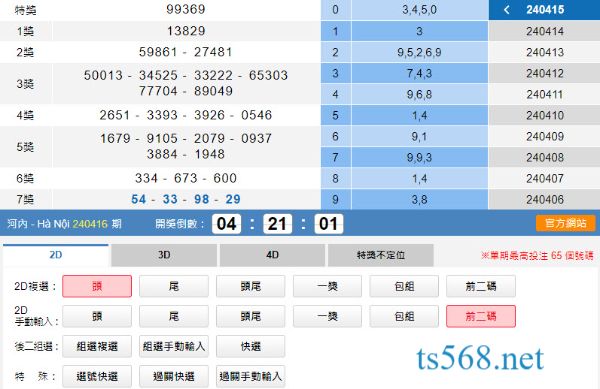600x389 pixels.
Task: Click the 過關手動輸入 button
Action: point(251,376)
